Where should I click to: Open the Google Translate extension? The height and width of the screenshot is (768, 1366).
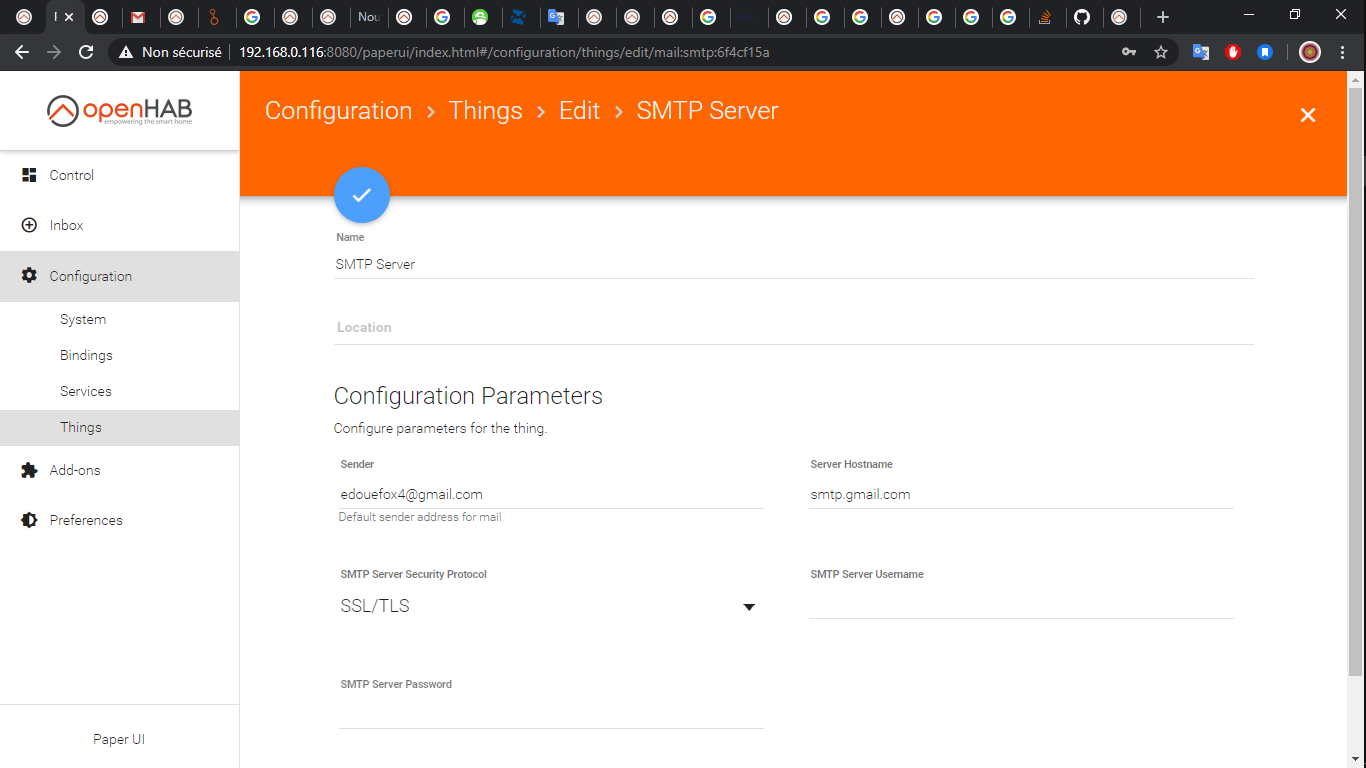coord(1201,52)
